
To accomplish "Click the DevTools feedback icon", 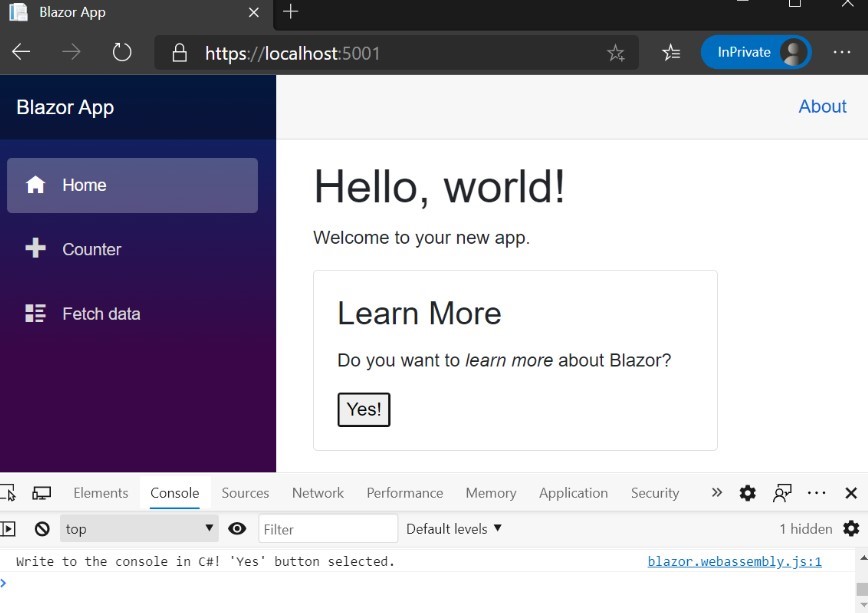I will pos(782,493).
